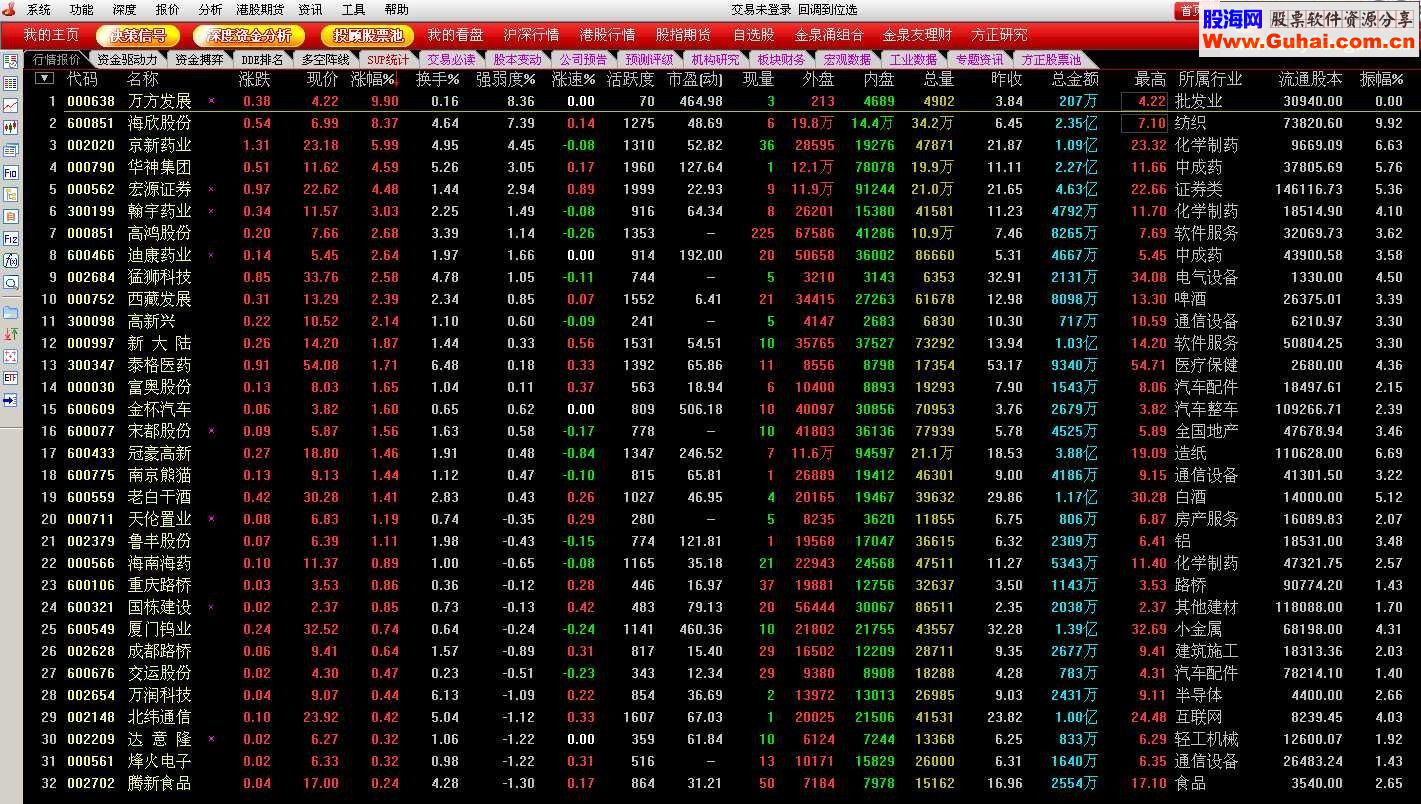Open the f(x) formula icon
Screen dimensions: 1421x804
[x=11, y=260]
